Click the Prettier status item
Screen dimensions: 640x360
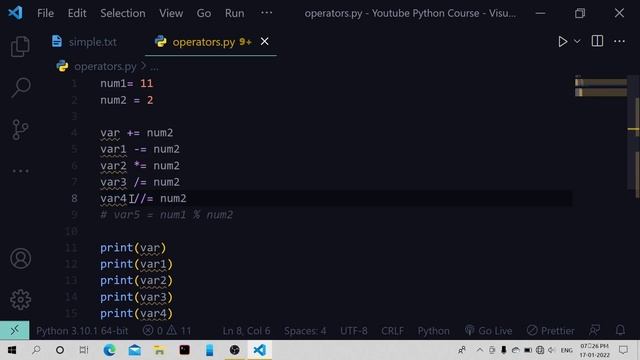click(550, 331)
